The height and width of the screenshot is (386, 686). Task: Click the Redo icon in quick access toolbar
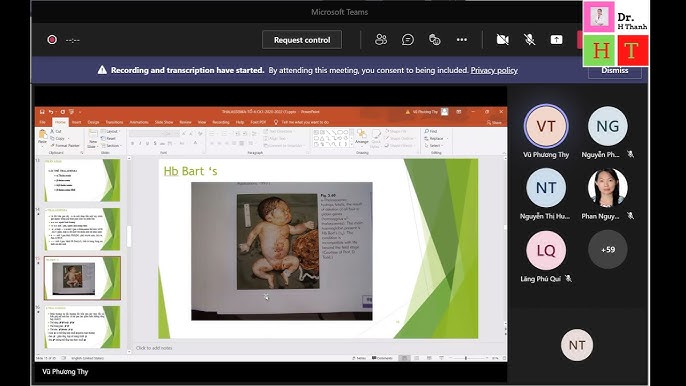click(62, 112)
